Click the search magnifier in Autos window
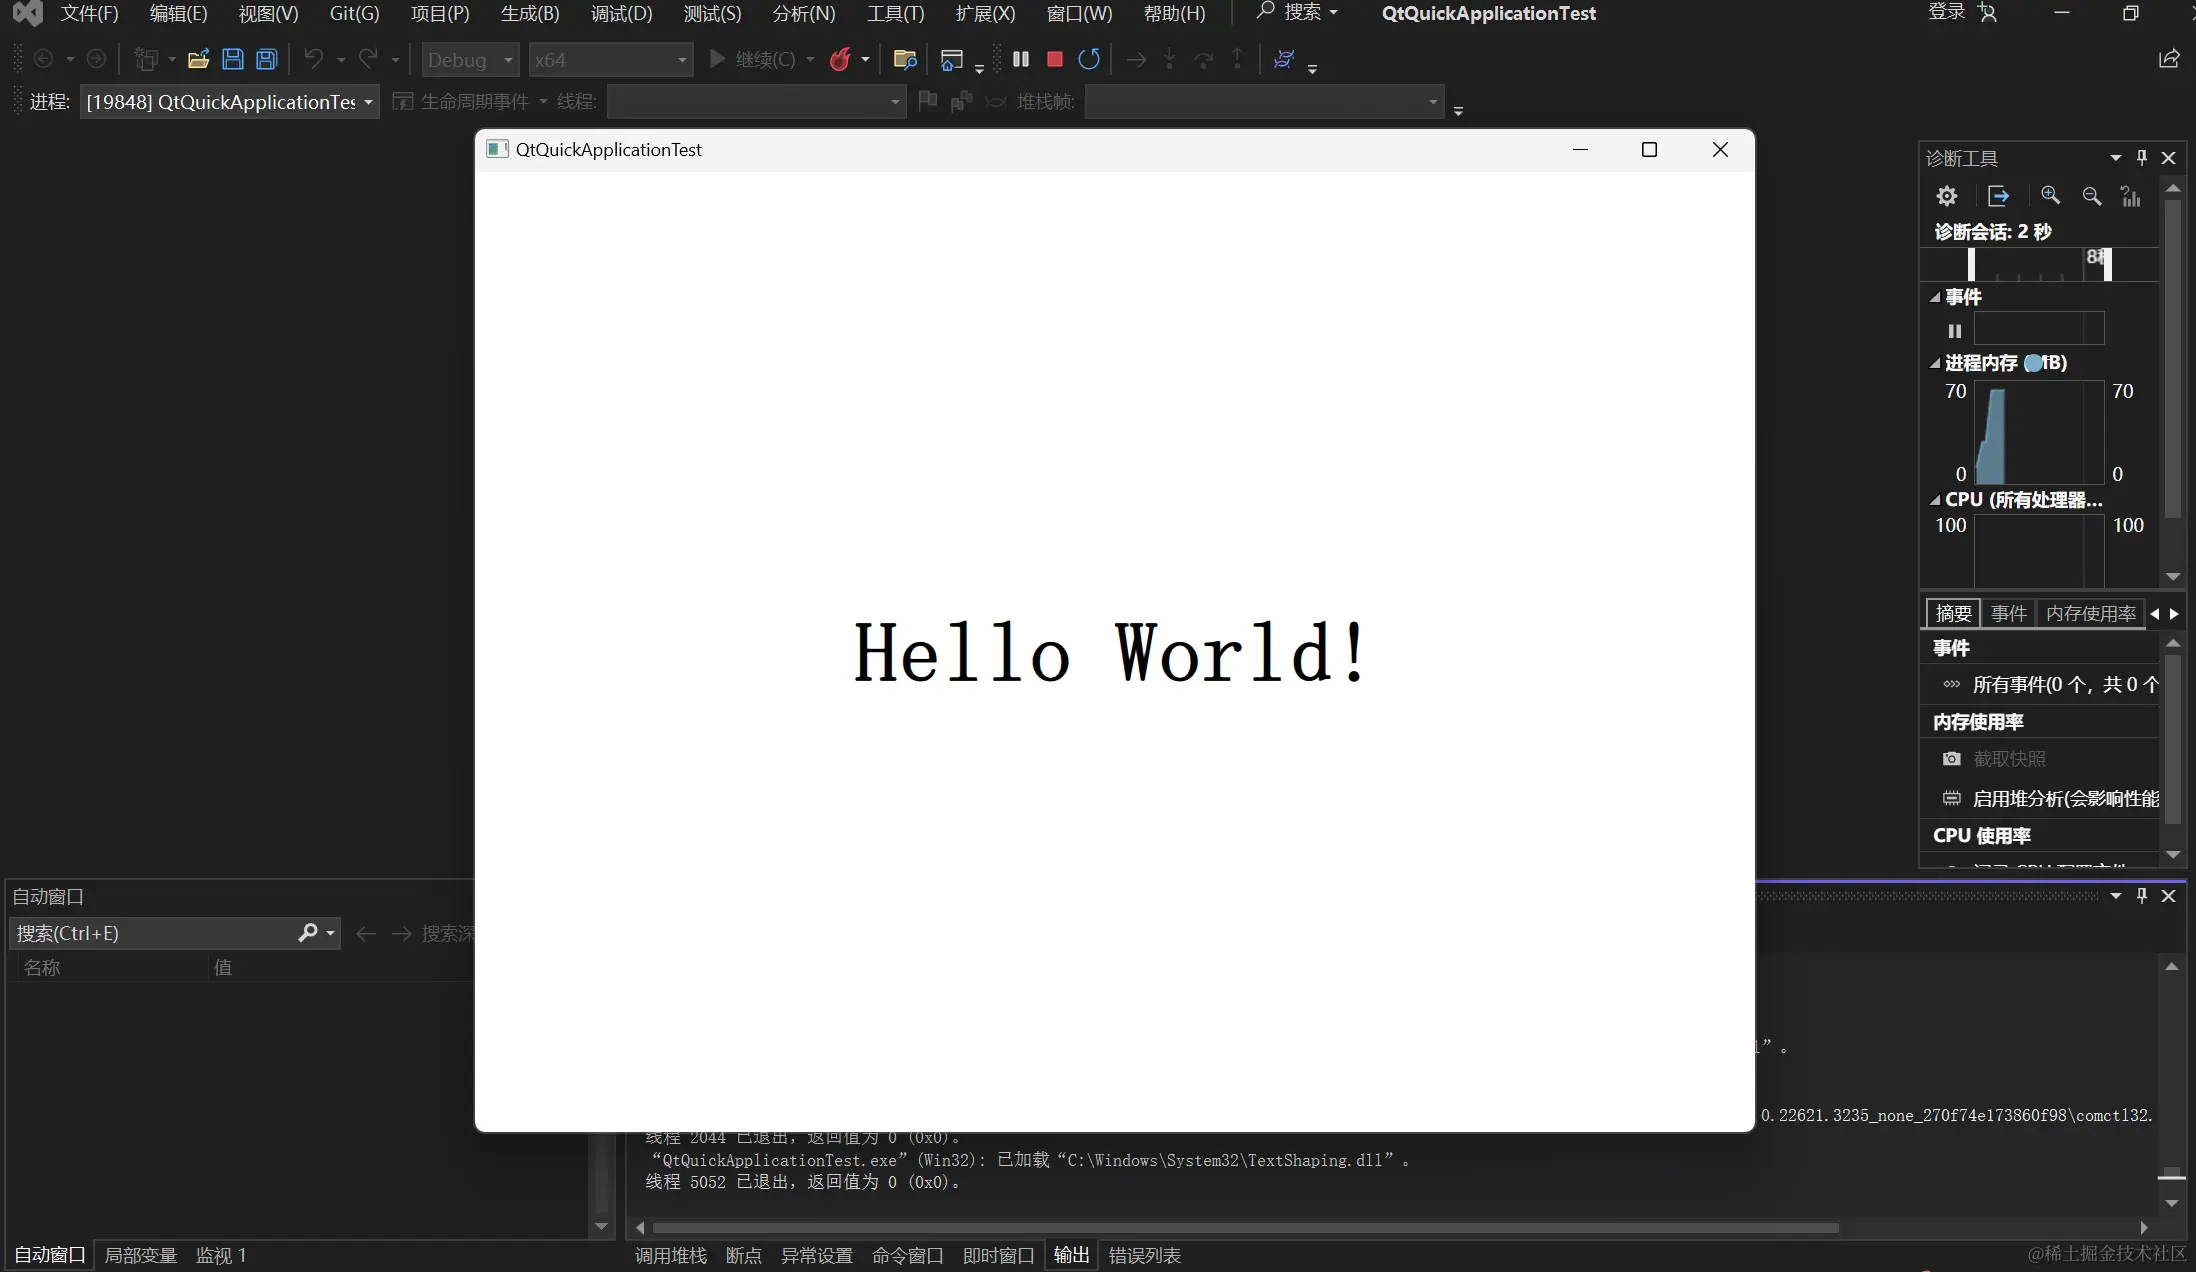 pyautogui.click(x=308, y=933)
